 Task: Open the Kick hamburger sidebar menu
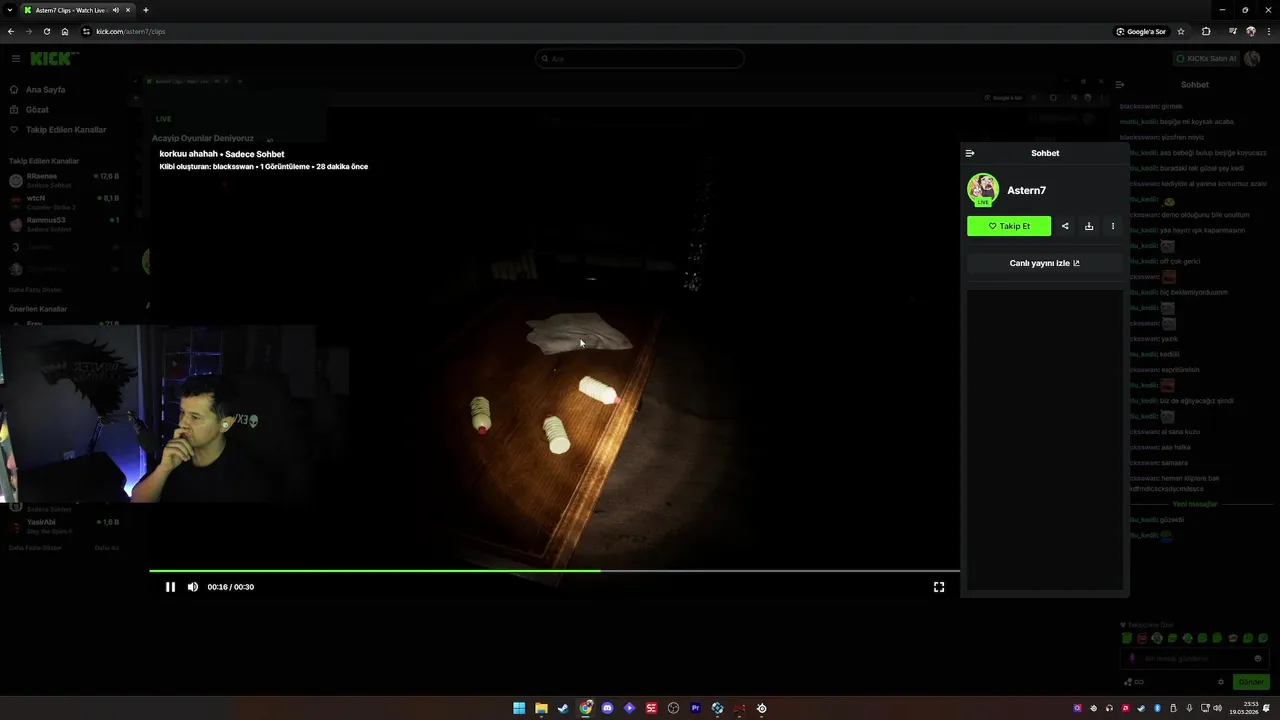point(15,59)
